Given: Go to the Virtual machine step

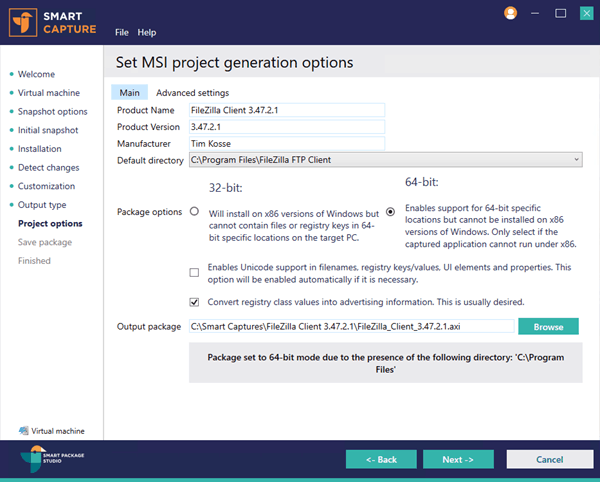Looking at the screenshot, I should pyautogui.click(x=49, y=93).
